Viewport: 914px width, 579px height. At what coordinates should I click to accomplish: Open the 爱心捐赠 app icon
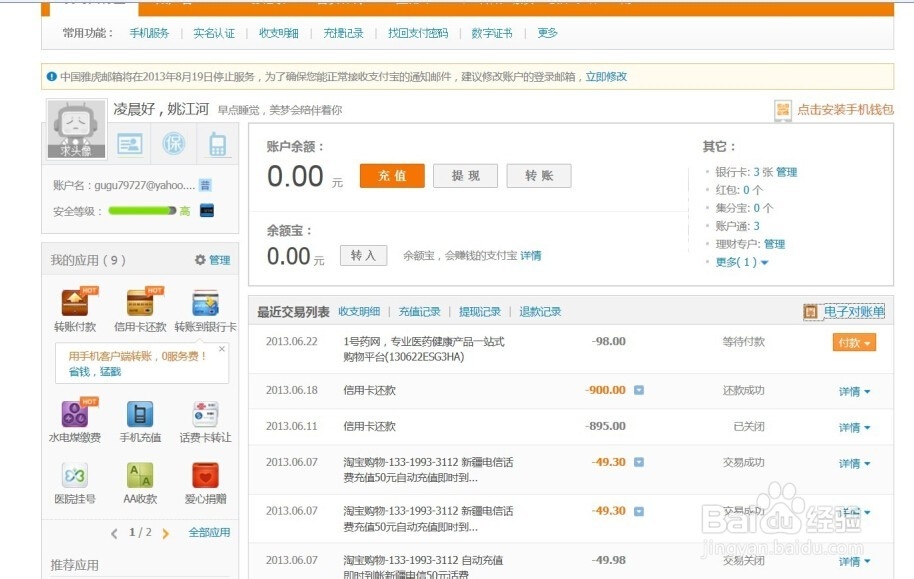[205, 476]
